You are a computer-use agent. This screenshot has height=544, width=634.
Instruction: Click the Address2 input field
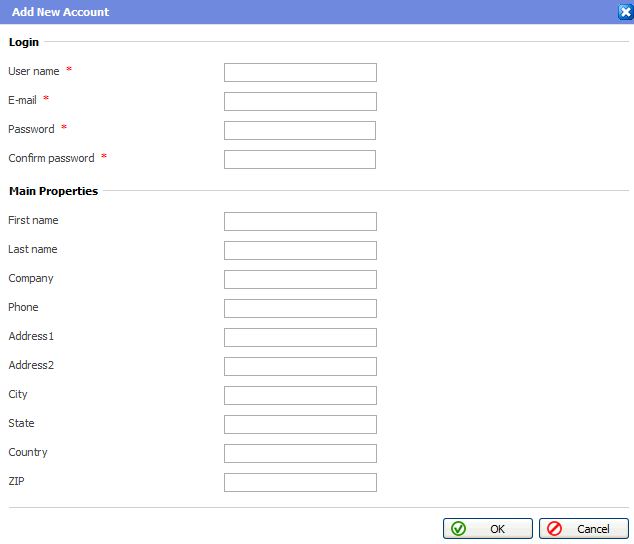(300, 366)
